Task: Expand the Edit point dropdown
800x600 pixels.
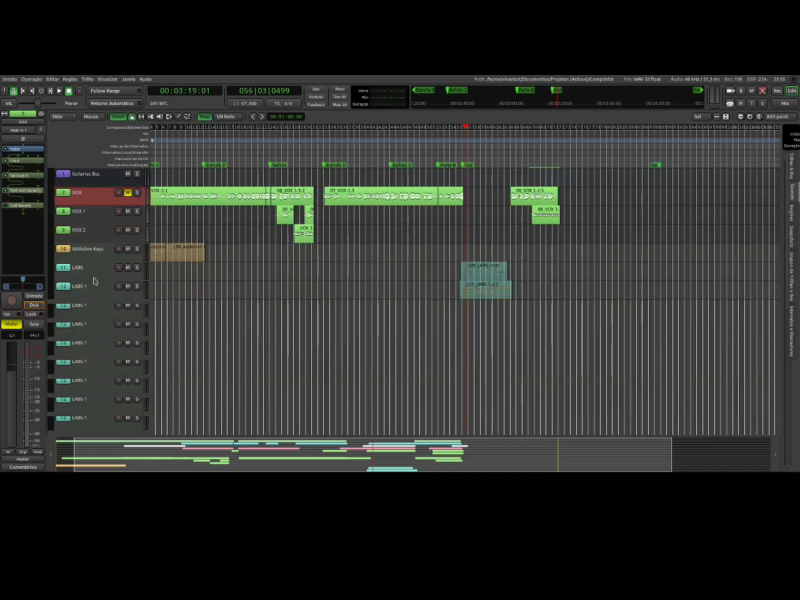Action: (x=779, y=116)
